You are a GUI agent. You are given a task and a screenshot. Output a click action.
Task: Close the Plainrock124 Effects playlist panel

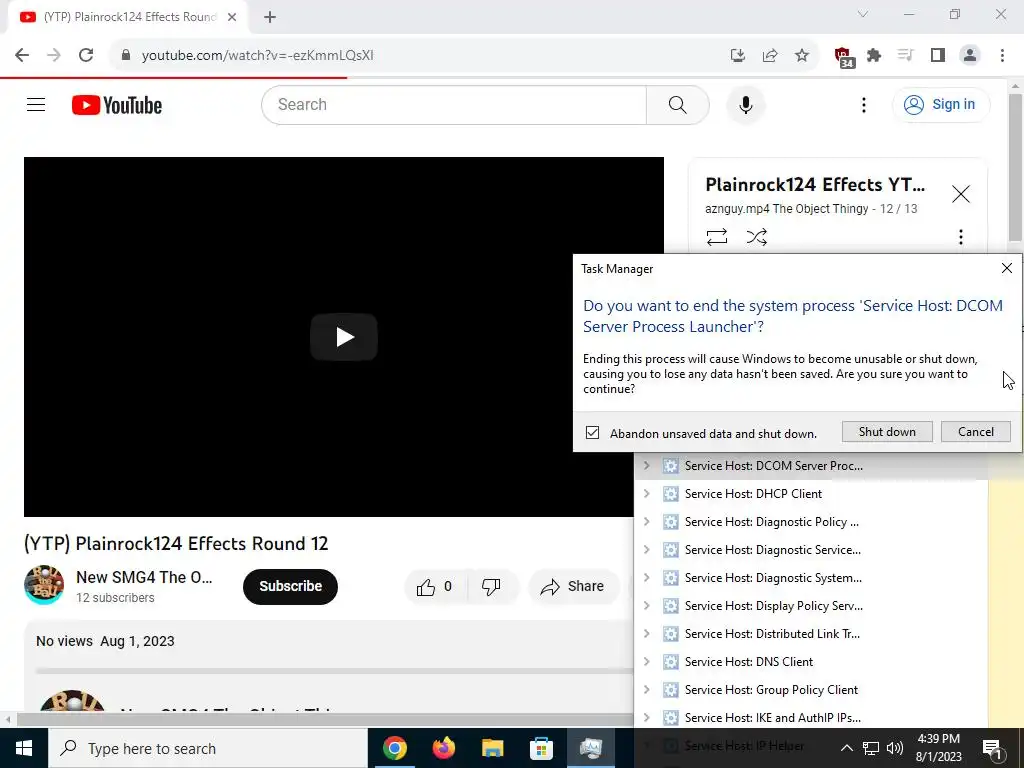coord(961,194)
